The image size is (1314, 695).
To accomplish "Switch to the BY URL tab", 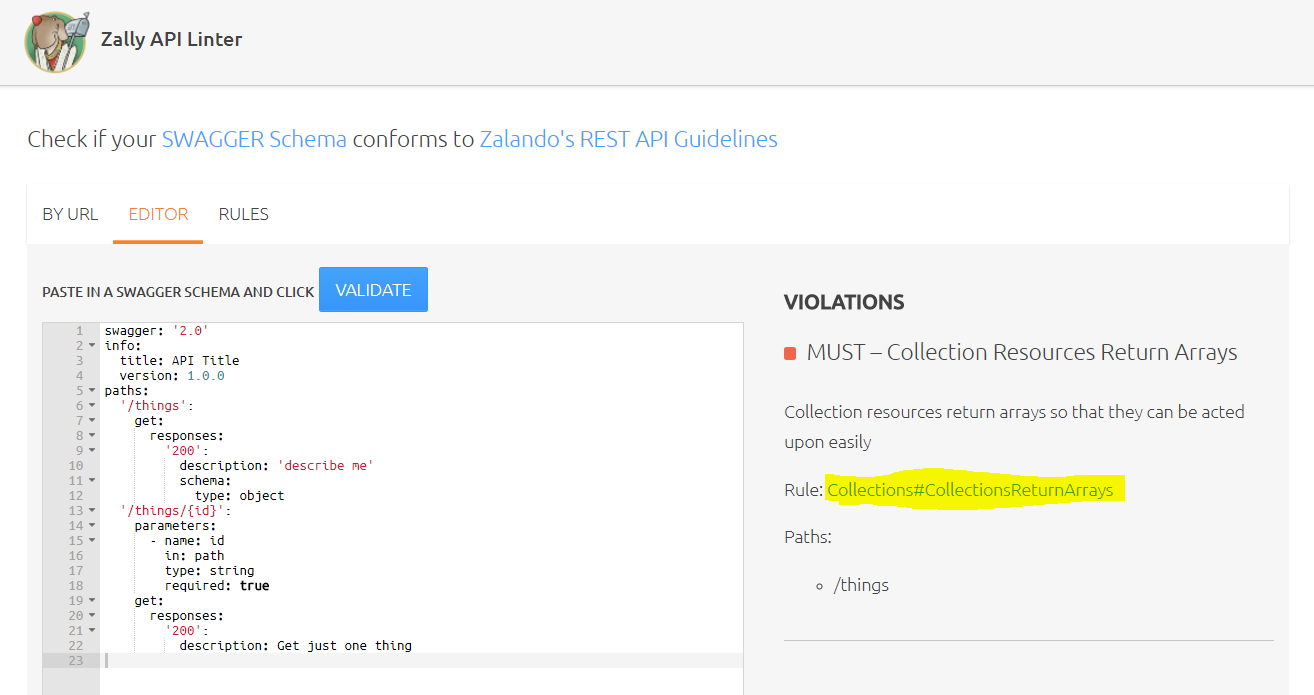I will (x=70, y=213).
